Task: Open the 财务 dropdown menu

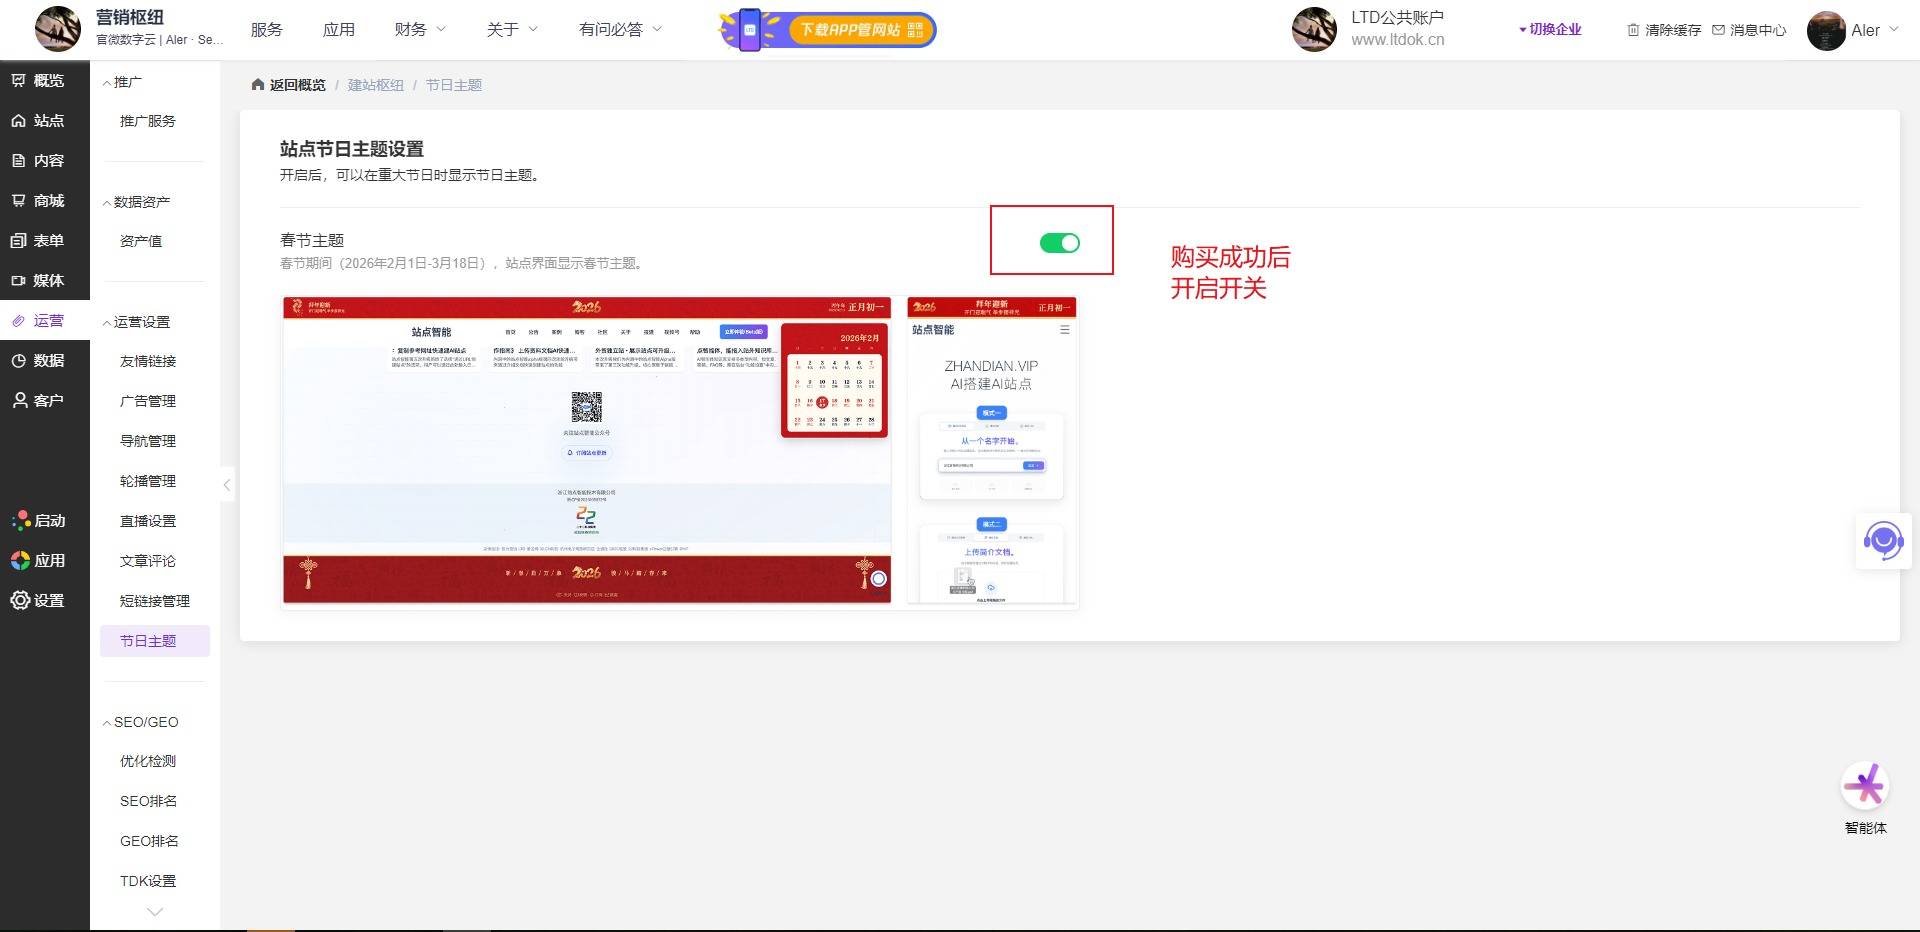Action: click(x=420, y=30)
